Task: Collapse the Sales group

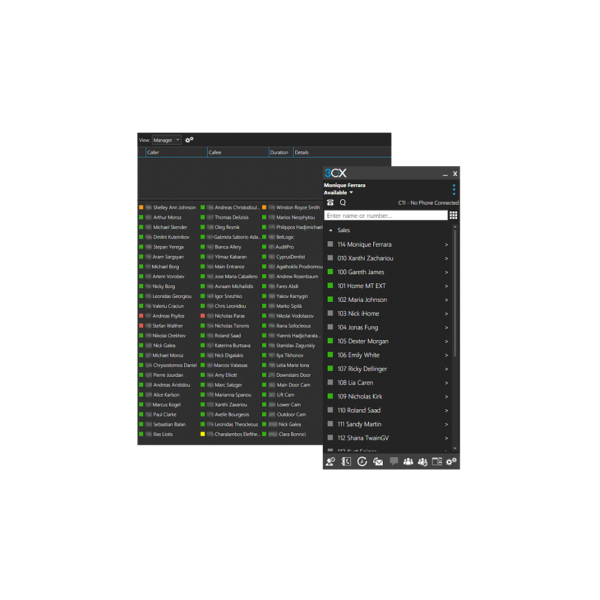Action: [331, 230]
